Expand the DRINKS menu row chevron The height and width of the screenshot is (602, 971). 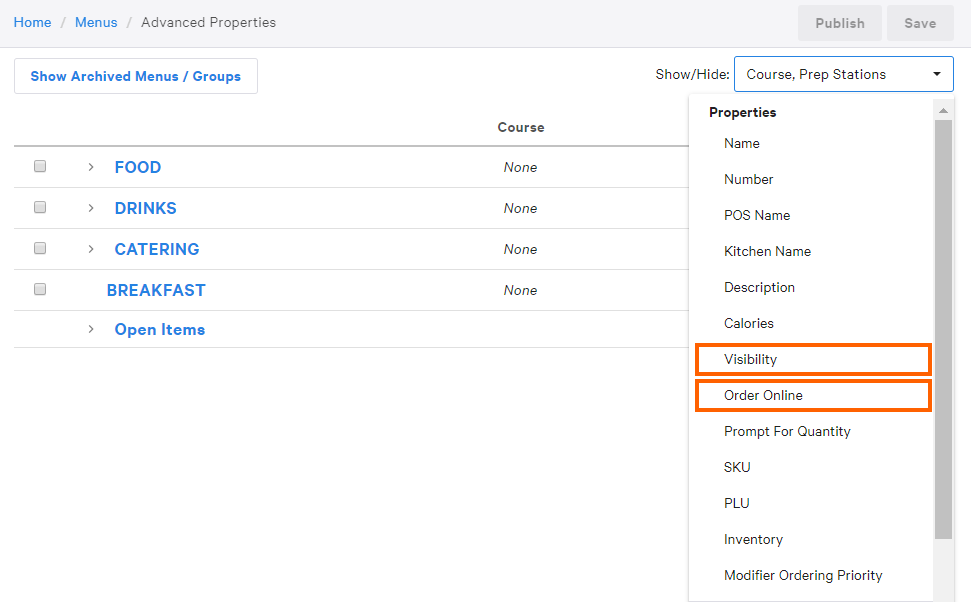[91, 208]
